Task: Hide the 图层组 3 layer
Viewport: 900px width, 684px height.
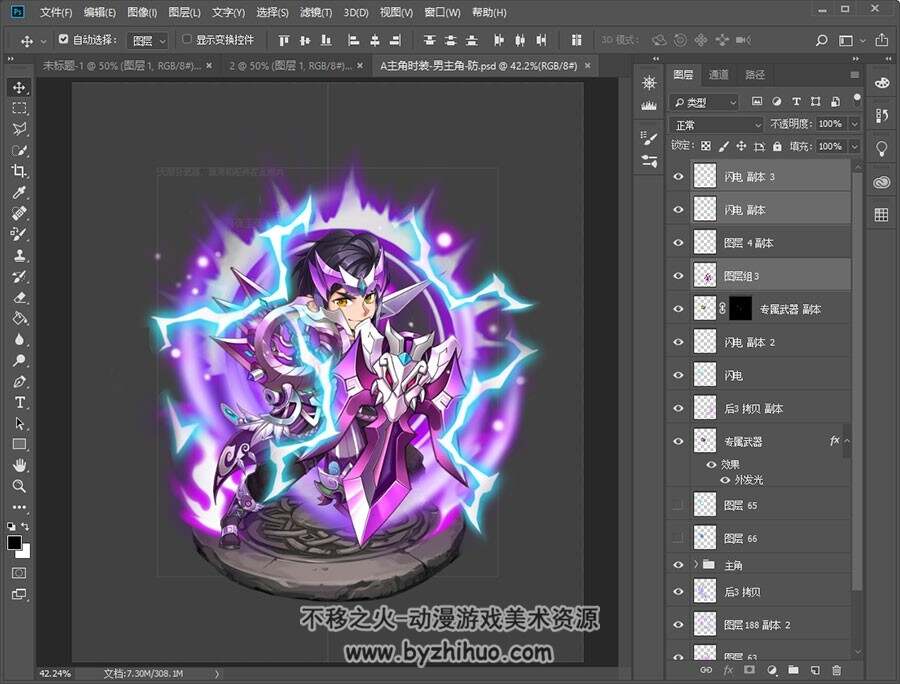Action: [678, 276]
